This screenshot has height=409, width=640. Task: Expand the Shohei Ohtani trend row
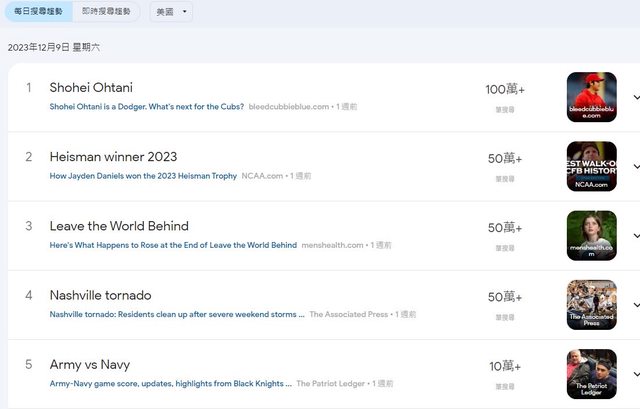[x=634, y=97]
